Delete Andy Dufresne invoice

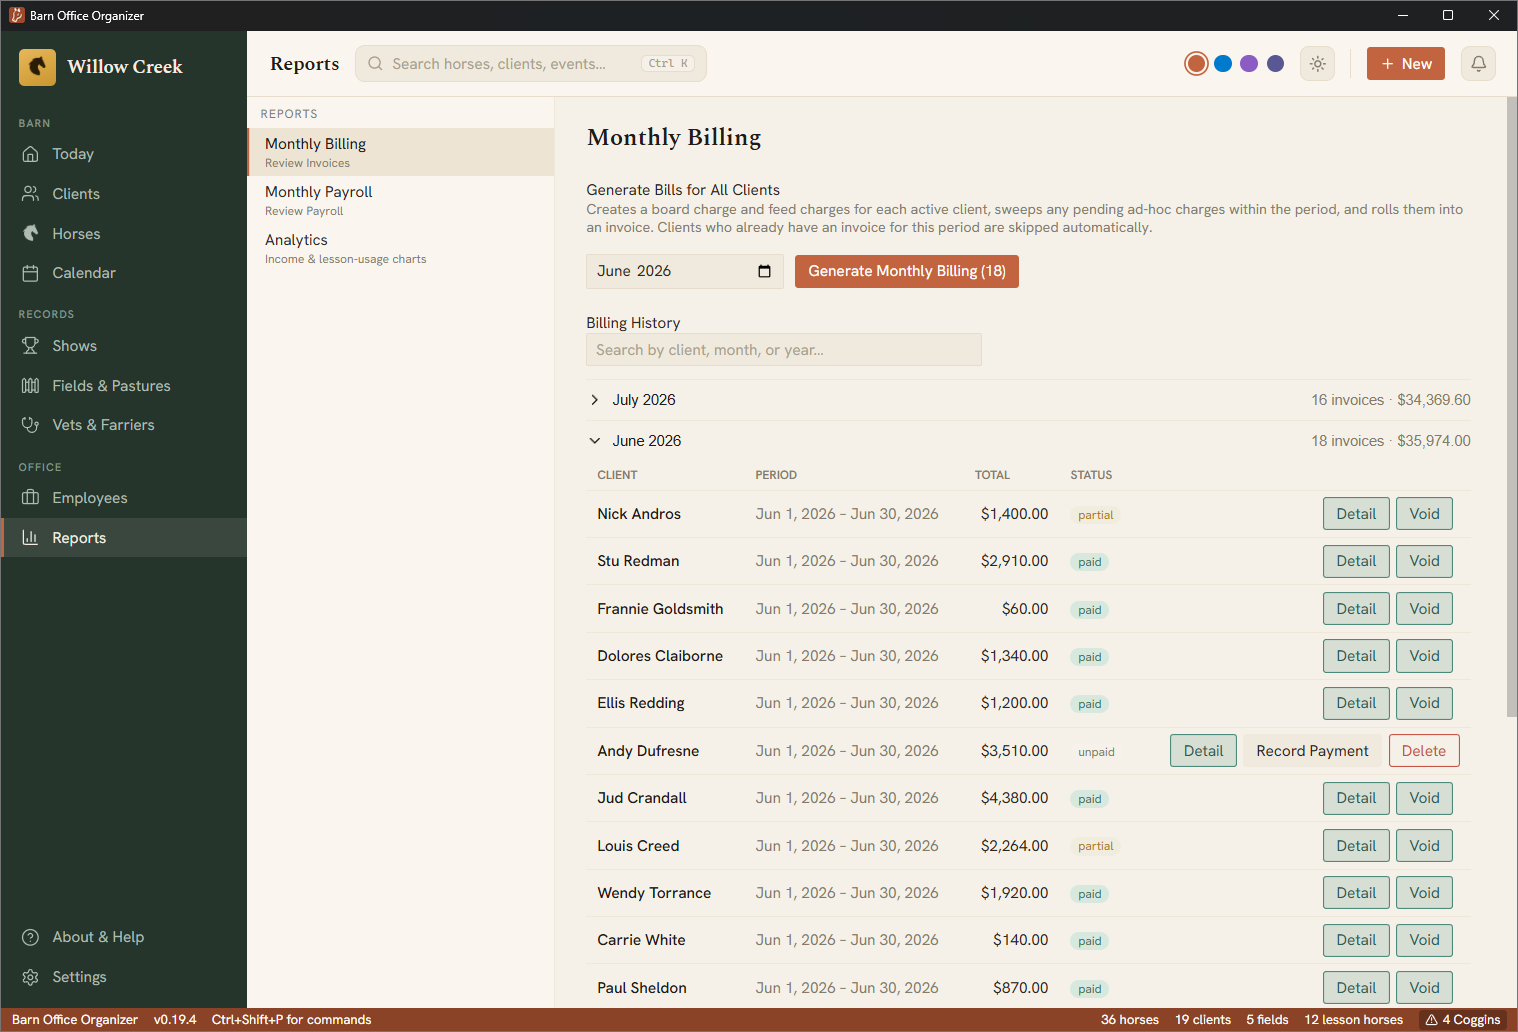pos(1423,751)
